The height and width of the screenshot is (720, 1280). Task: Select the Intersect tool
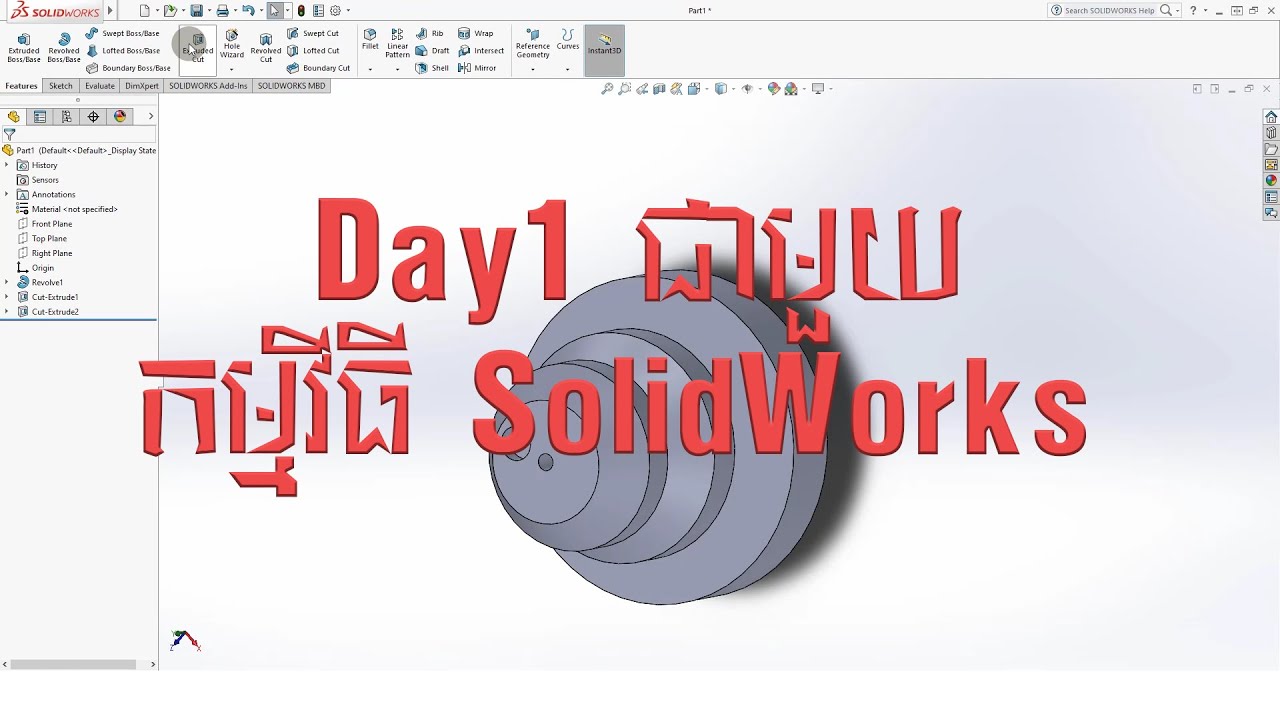(481, 50)
